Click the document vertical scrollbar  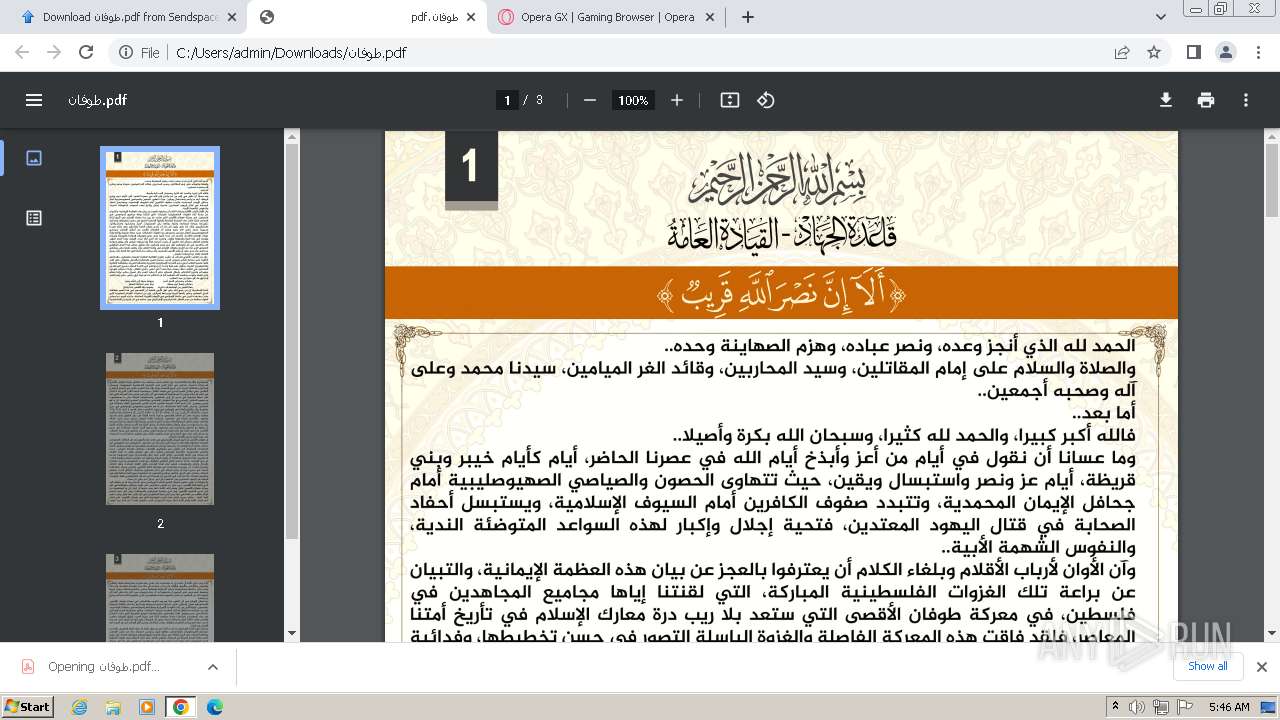pyautogui.click(x=1272, y=180)
